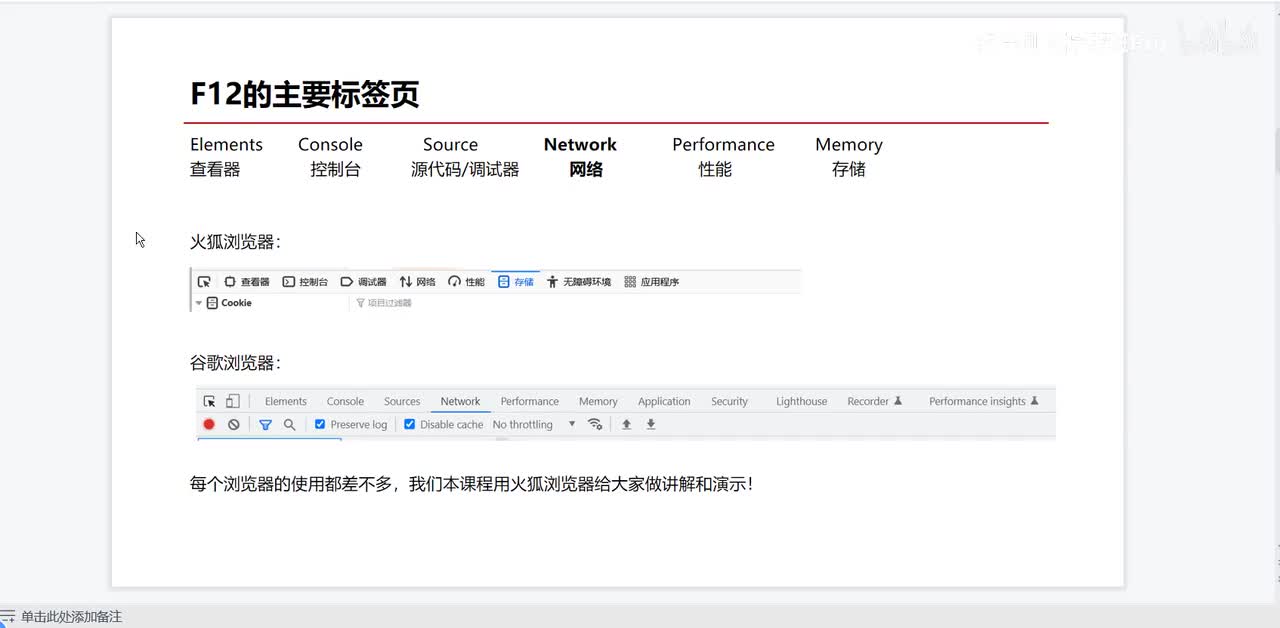Click the Firefox application grid icon 应用程序
The image size is (1280, 628).
coord(630,282)
